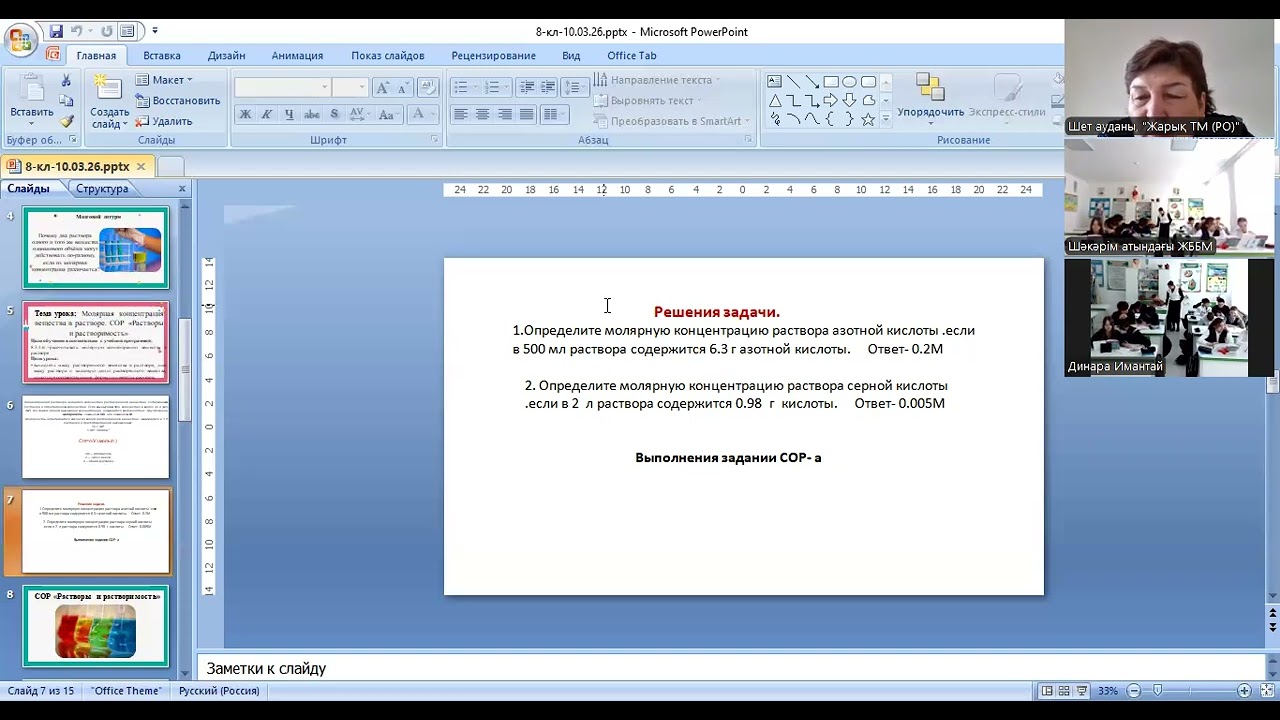Screen dimensions: 1280x720
Task: Open the Дизайн ribbon tab
Action: pyautogui.click(x=227, y=56)
